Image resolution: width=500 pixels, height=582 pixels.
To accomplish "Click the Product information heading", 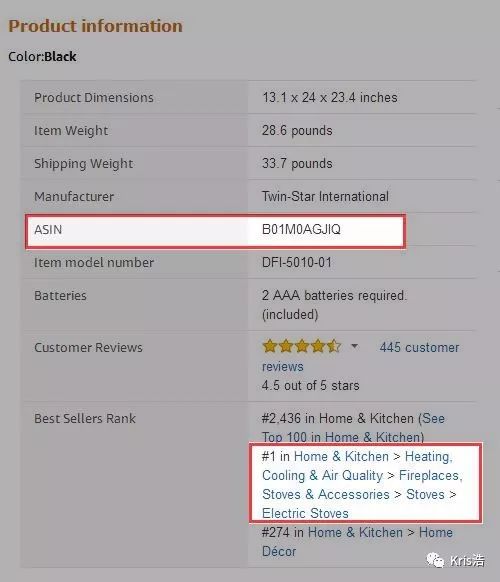I will click(95, 26).
